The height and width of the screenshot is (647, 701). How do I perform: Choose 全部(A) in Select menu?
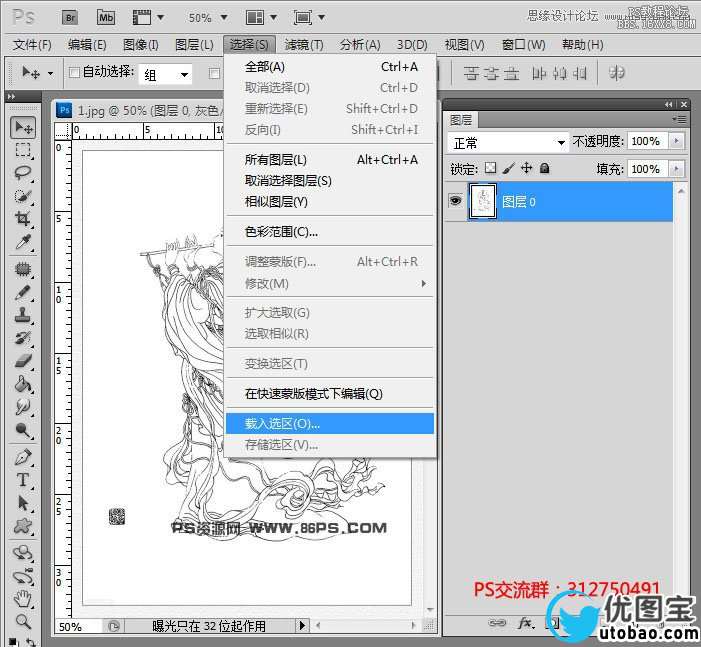tap(330, 67)
